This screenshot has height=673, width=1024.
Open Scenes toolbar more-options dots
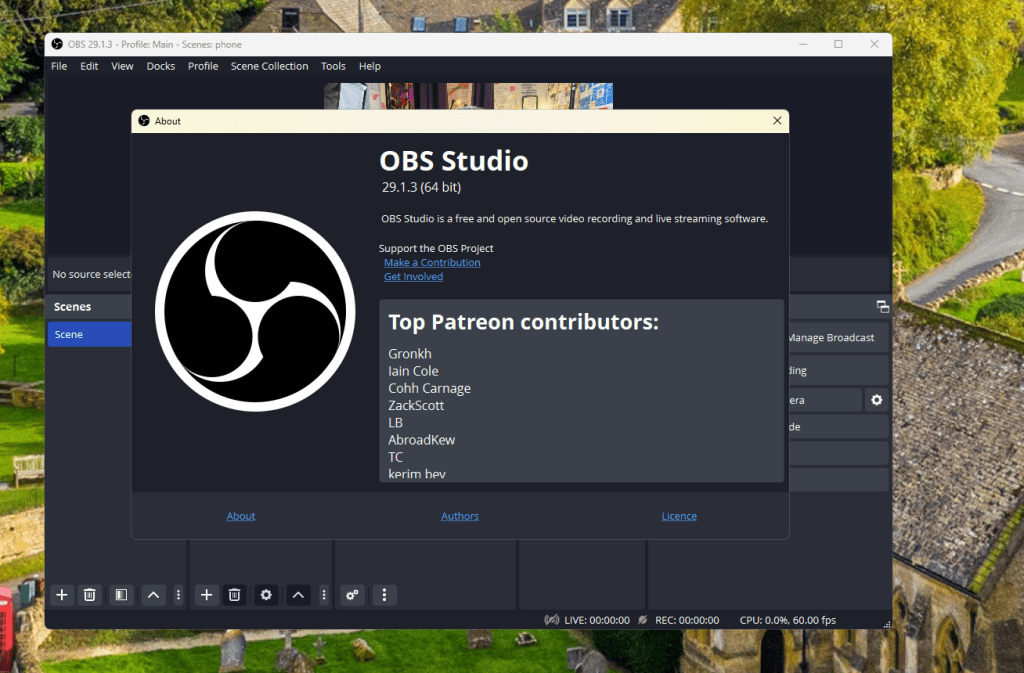pos(178,595)
